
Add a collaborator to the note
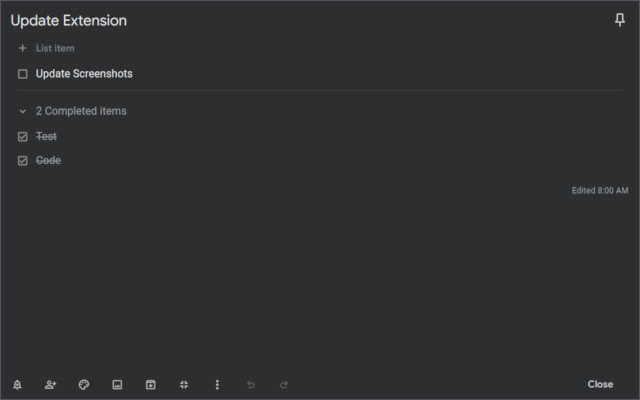(50, 384)
